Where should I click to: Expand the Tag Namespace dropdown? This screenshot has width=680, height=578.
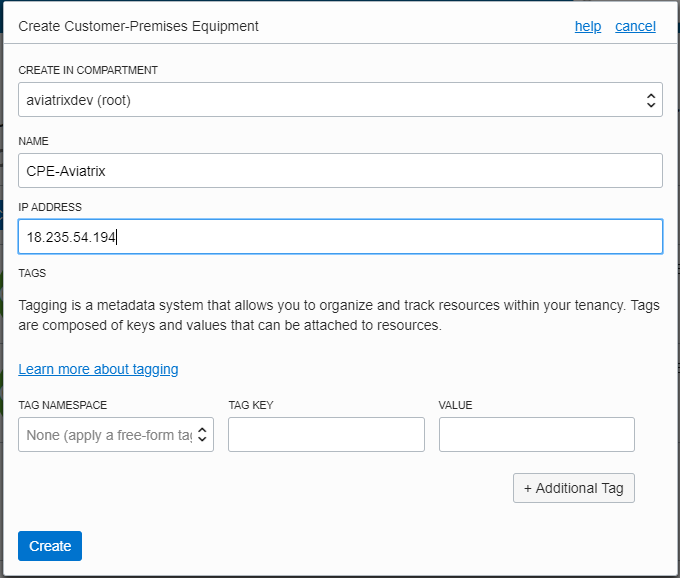[x=108, y=435]
